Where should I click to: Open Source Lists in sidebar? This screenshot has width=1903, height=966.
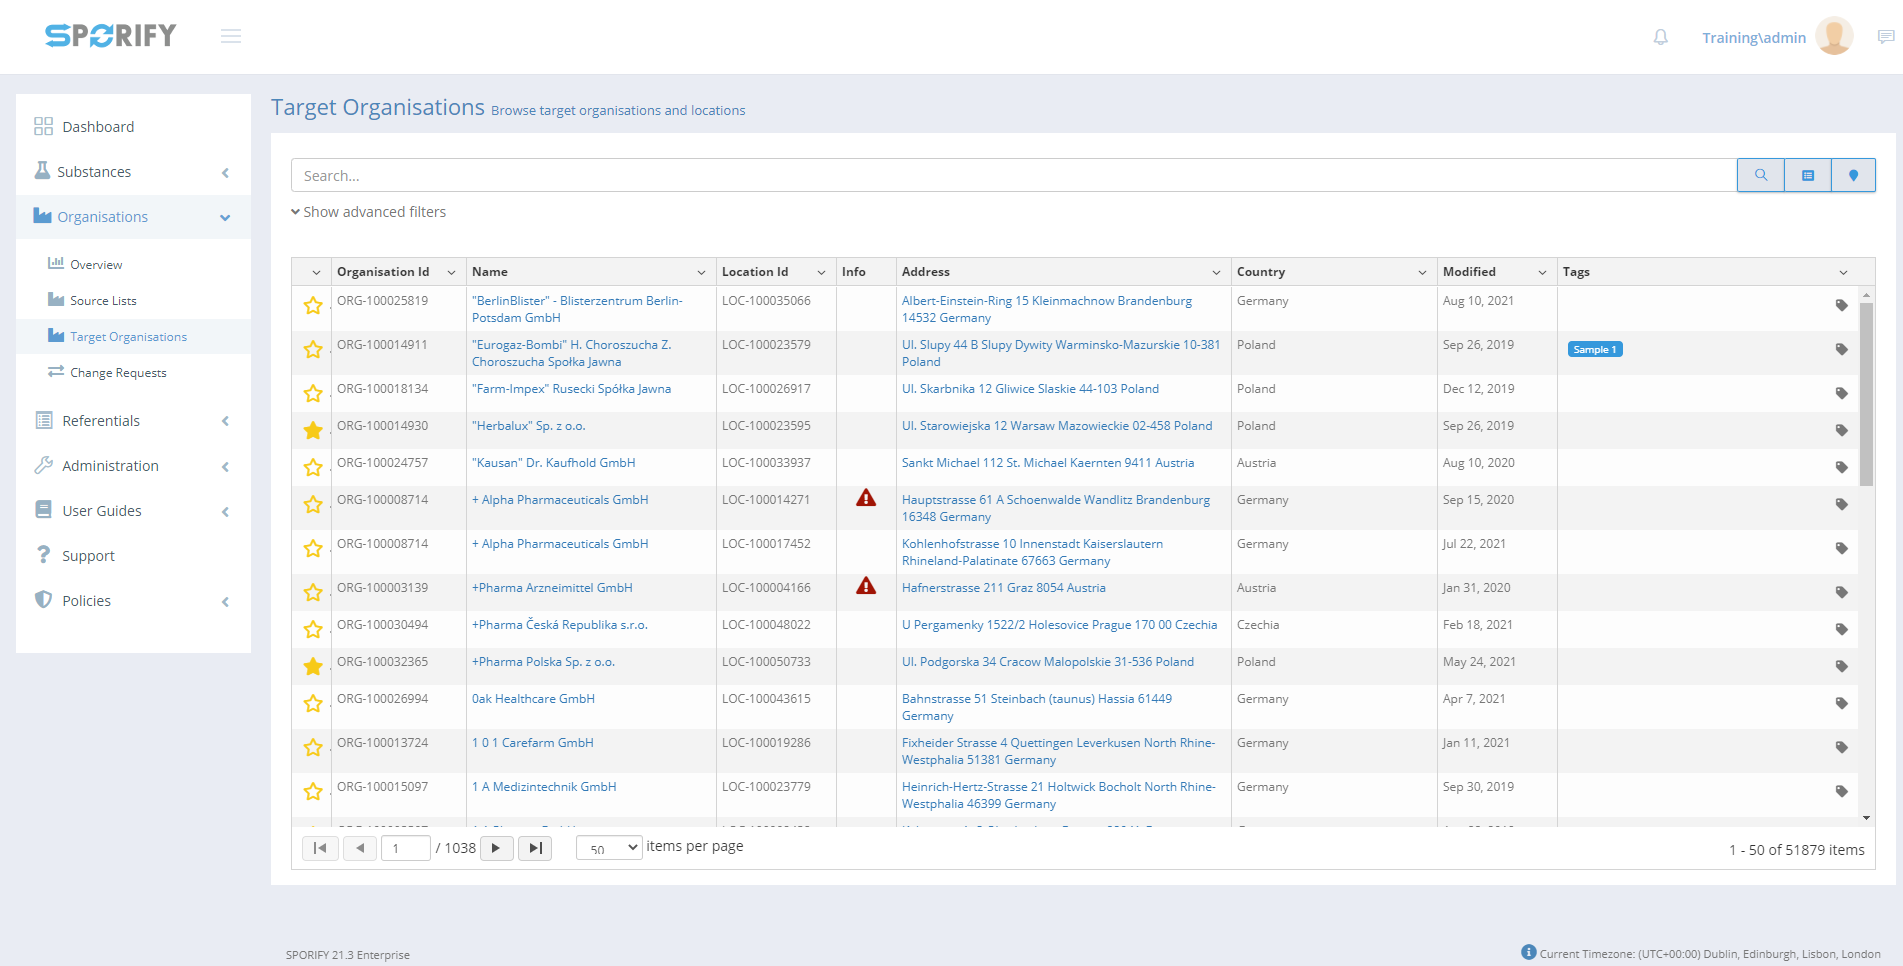click(x=103, y=301)
